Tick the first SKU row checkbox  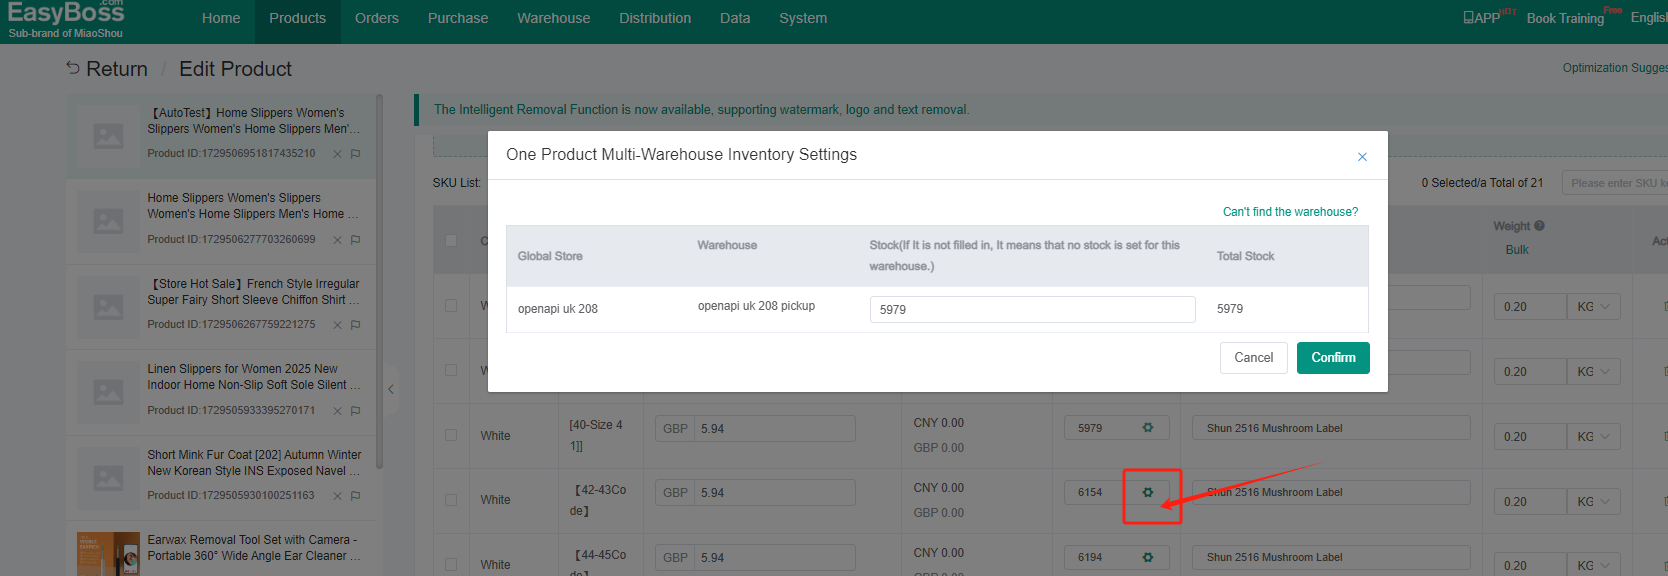pyautogui.click(x=451, y=305)
